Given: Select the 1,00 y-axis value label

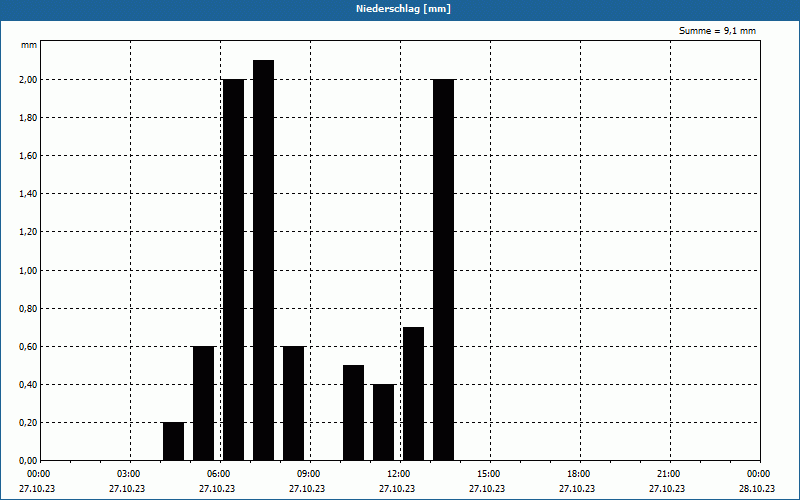Looking at the screenshot, I should click(28, 270).
